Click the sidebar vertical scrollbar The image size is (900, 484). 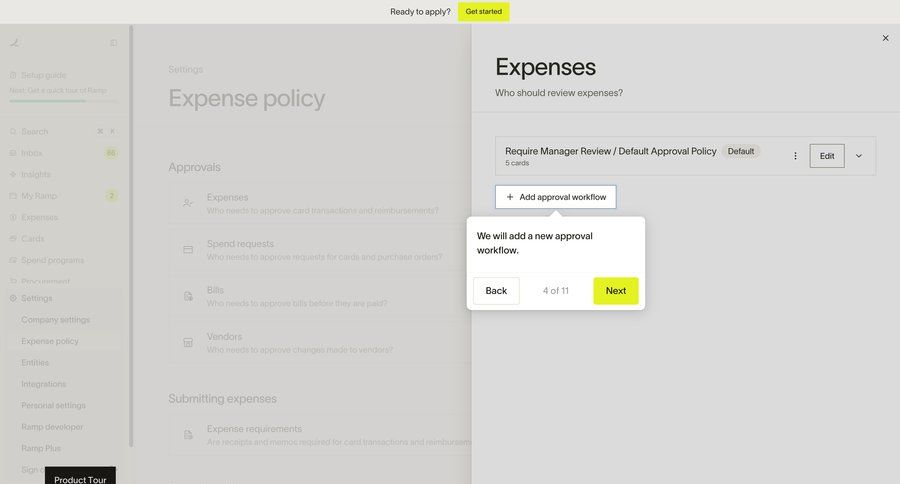[131, 235]
